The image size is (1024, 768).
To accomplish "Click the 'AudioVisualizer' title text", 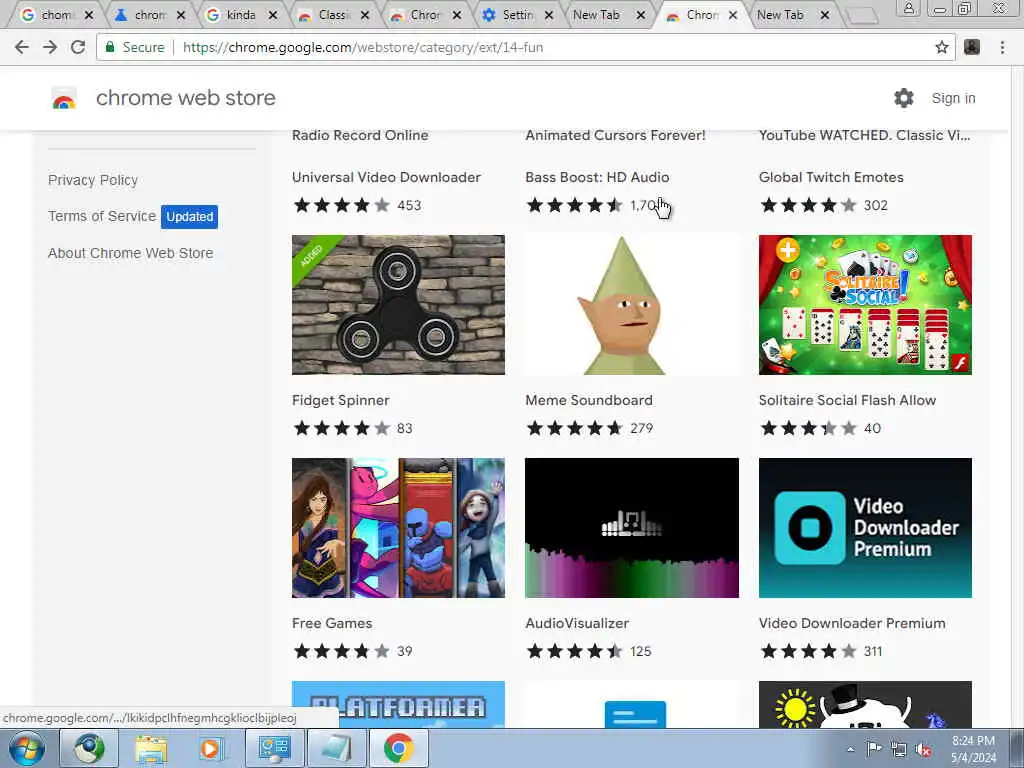I will point(577,623).
